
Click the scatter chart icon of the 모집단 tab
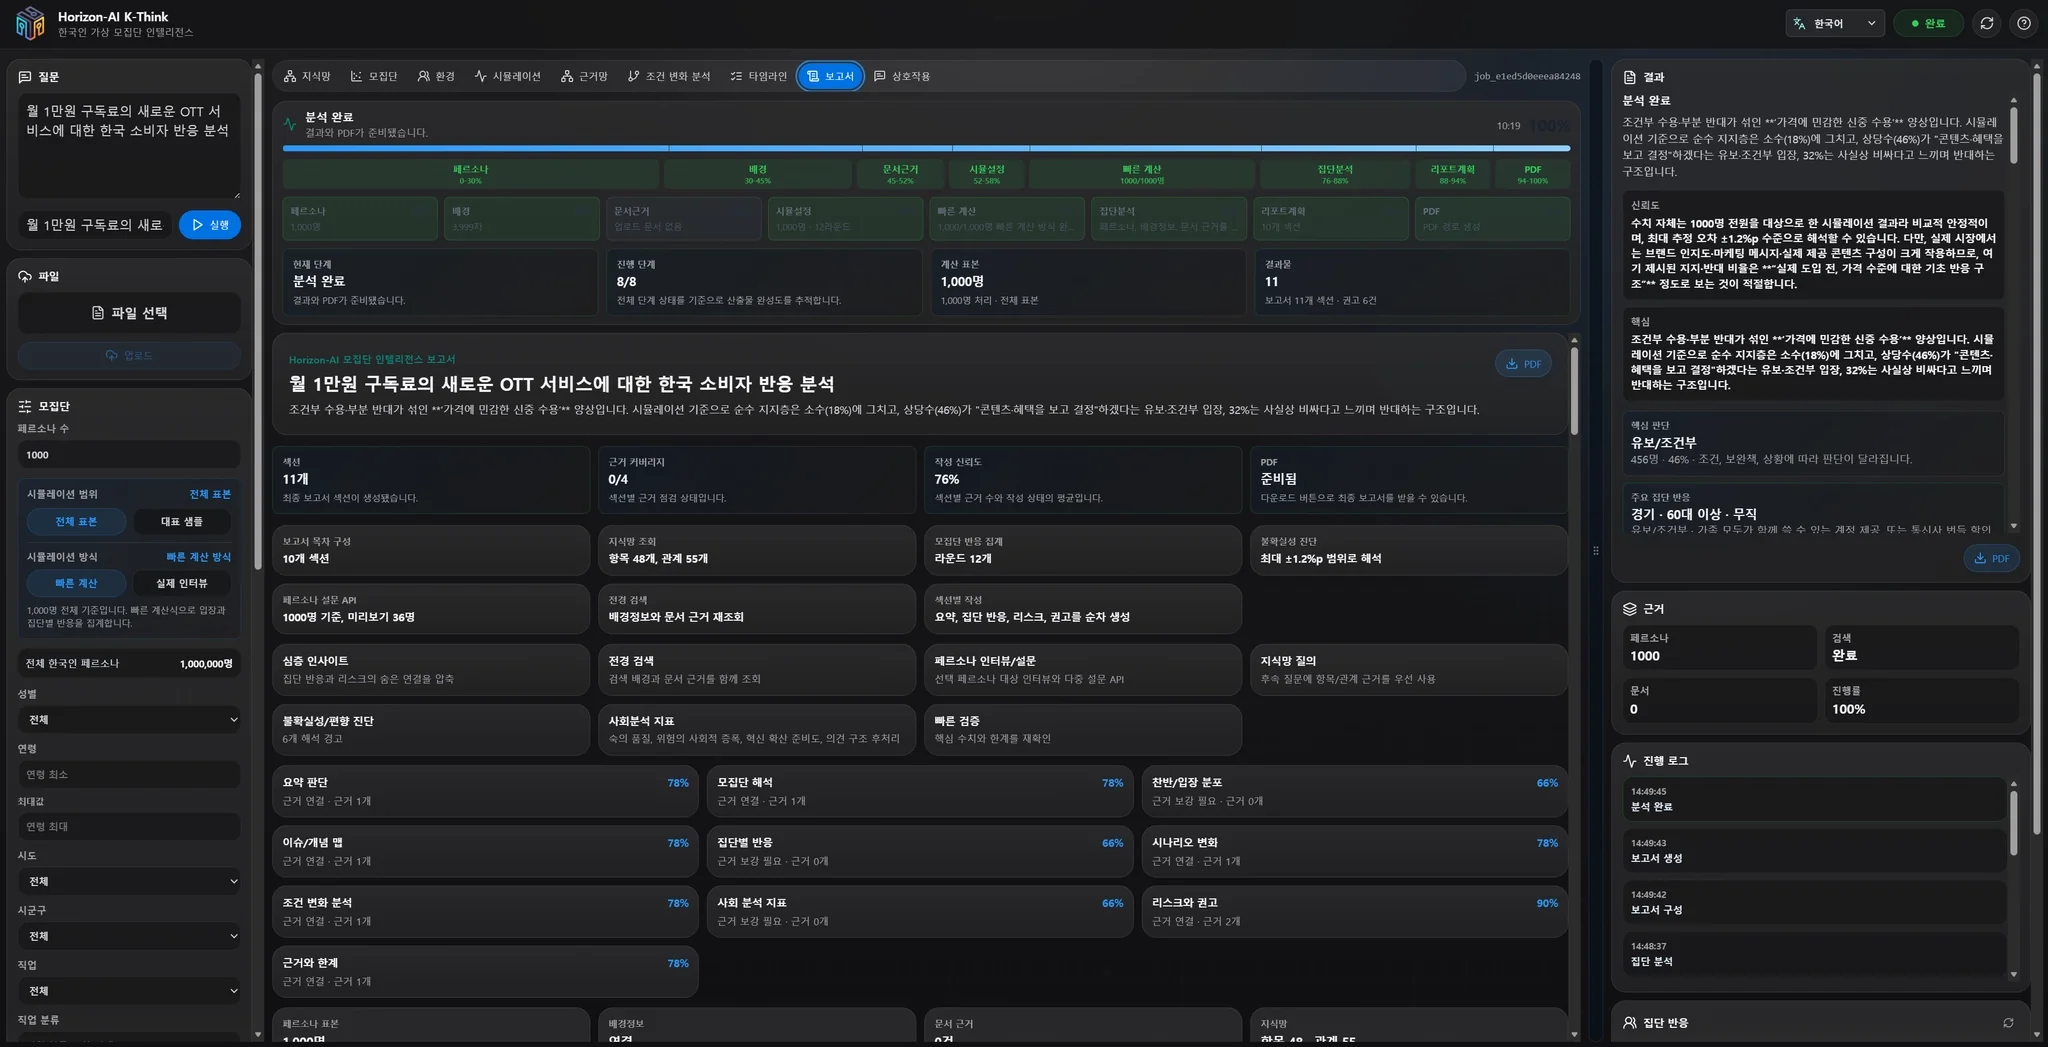(x=356, y=76)
